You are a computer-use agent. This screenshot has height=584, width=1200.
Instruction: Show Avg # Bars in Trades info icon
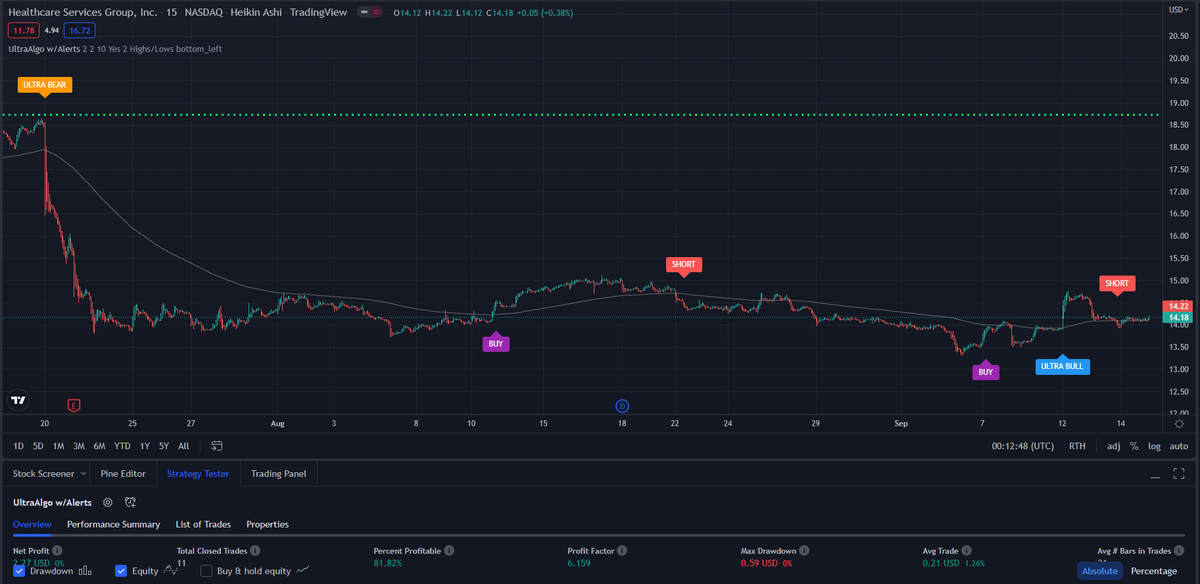pyautogui.click(x=1179, y=551)
